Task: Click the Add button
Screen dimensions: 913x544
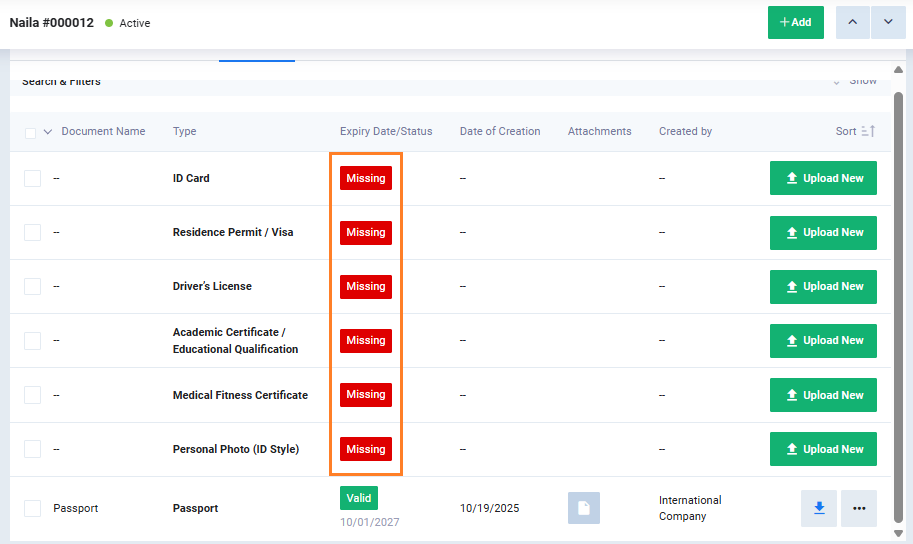Action: click(x=795, y=22)
